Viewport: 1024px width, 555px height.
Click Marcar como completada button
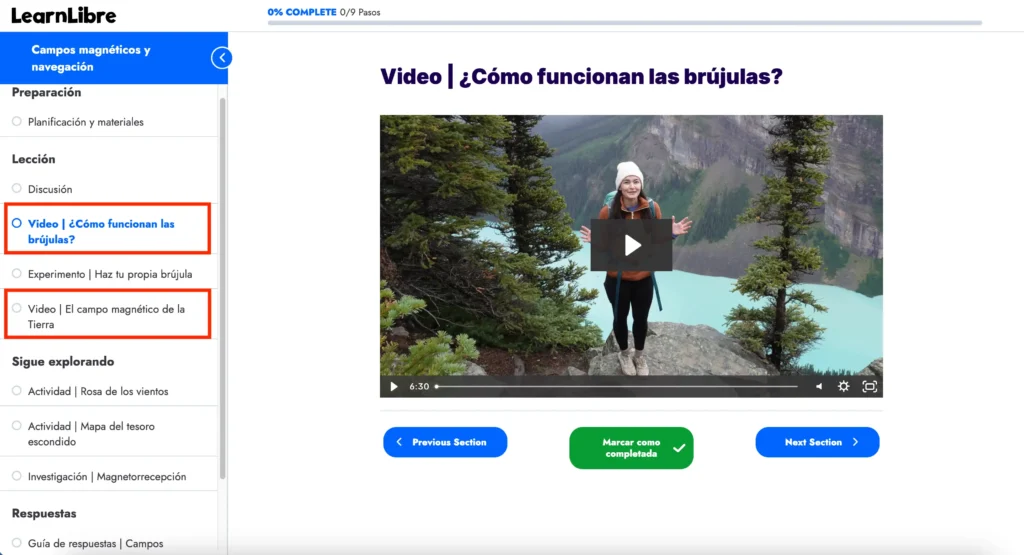(x=631, y=448)
